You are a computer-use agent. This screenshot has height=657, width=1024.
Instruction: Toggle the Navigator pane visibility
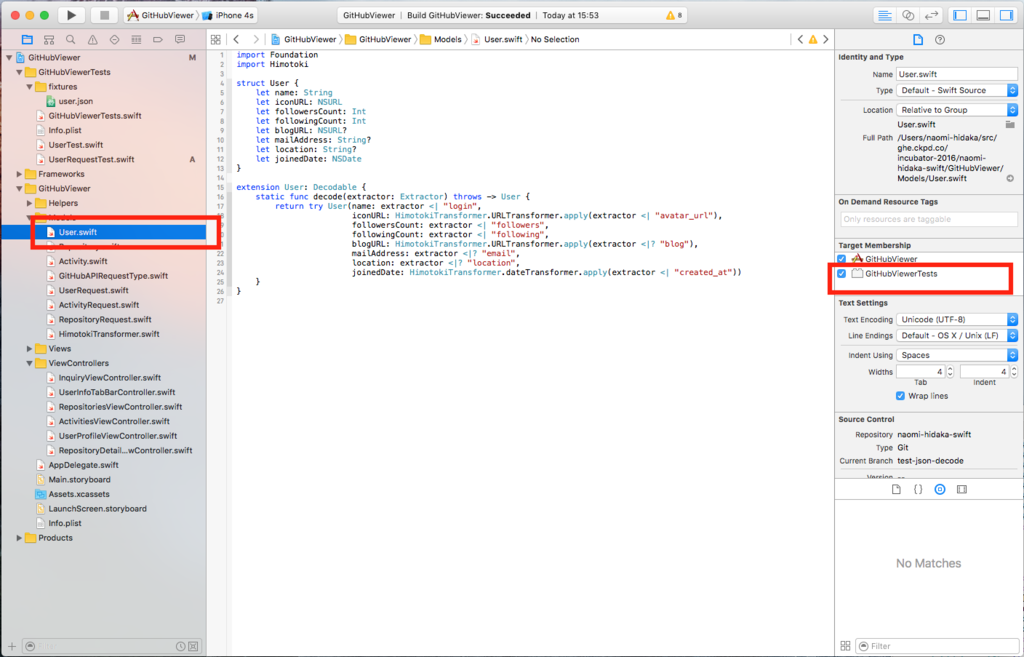click(x=960, y=15)
